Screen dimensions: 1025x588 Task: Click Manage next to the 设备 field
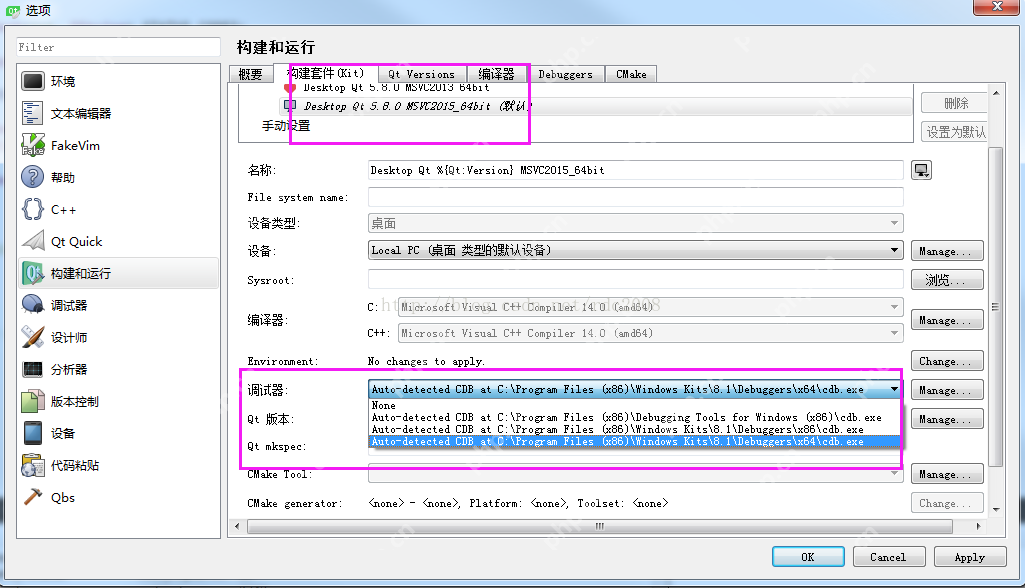pyautogui.click(x=947, y=251)
